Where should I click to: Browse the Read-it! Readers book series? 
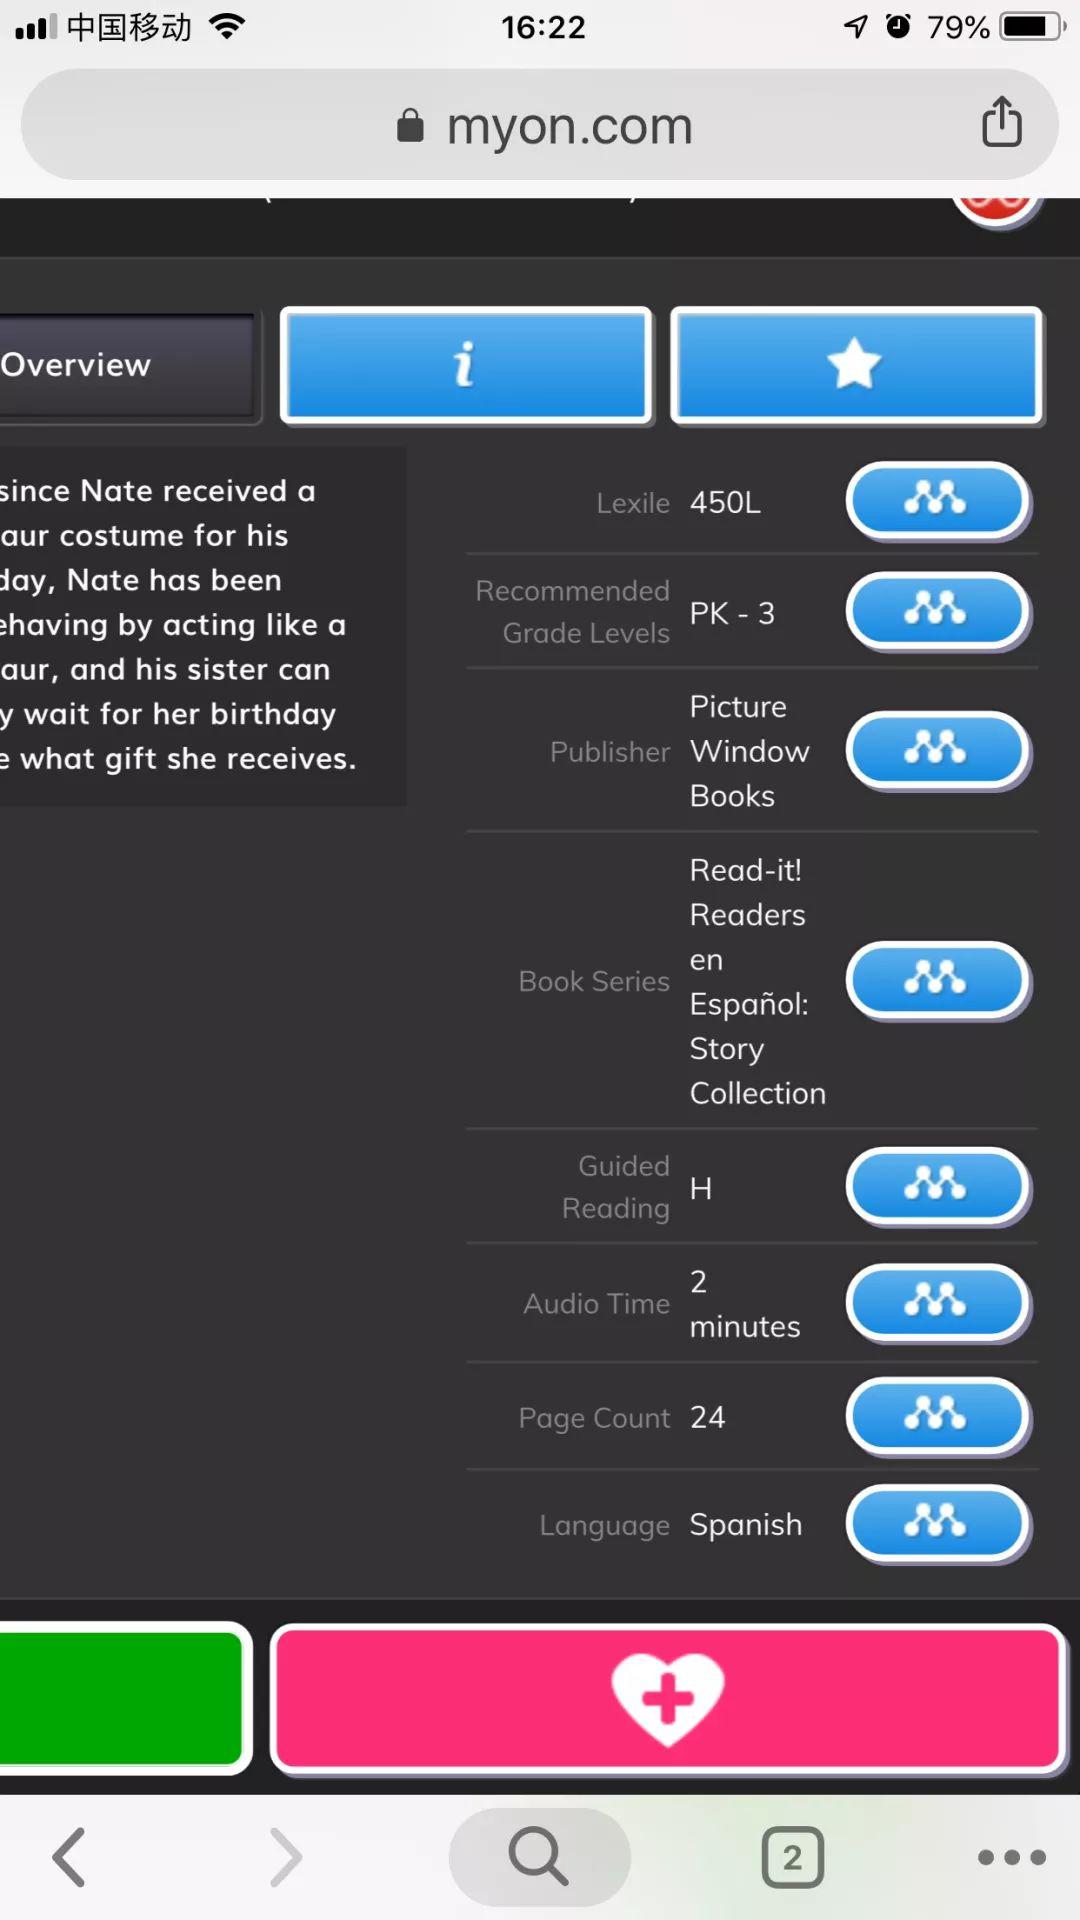tap(938, 980)
